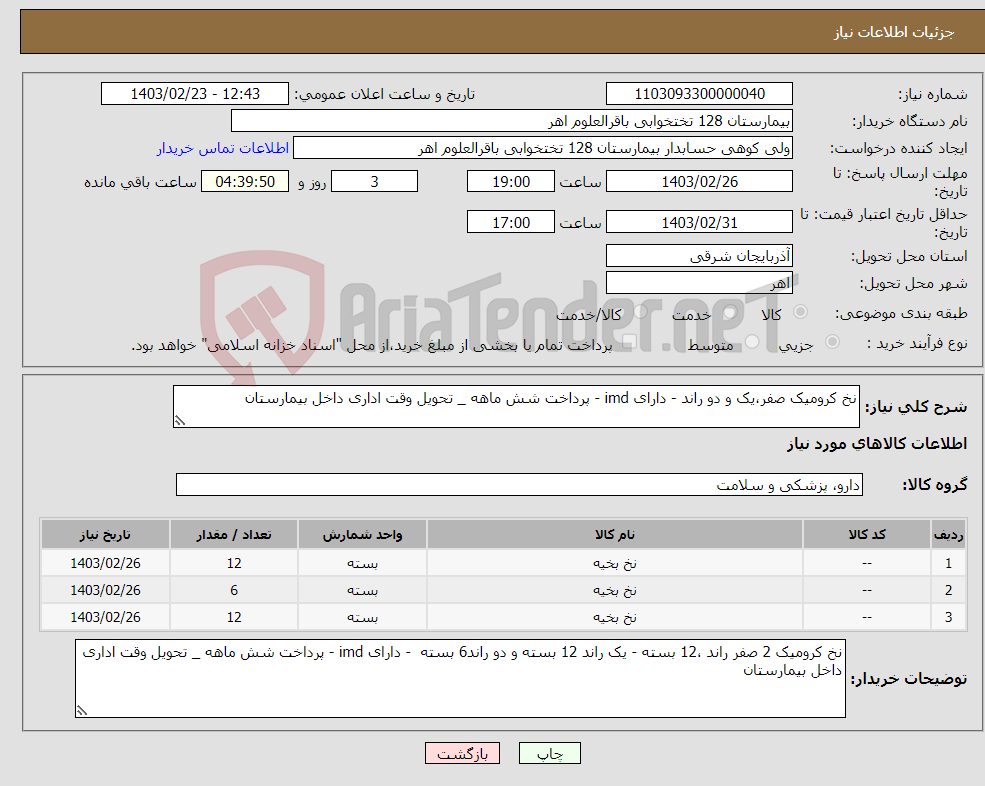
Task: Click the واحد شمارش column header
Action: 362,535
